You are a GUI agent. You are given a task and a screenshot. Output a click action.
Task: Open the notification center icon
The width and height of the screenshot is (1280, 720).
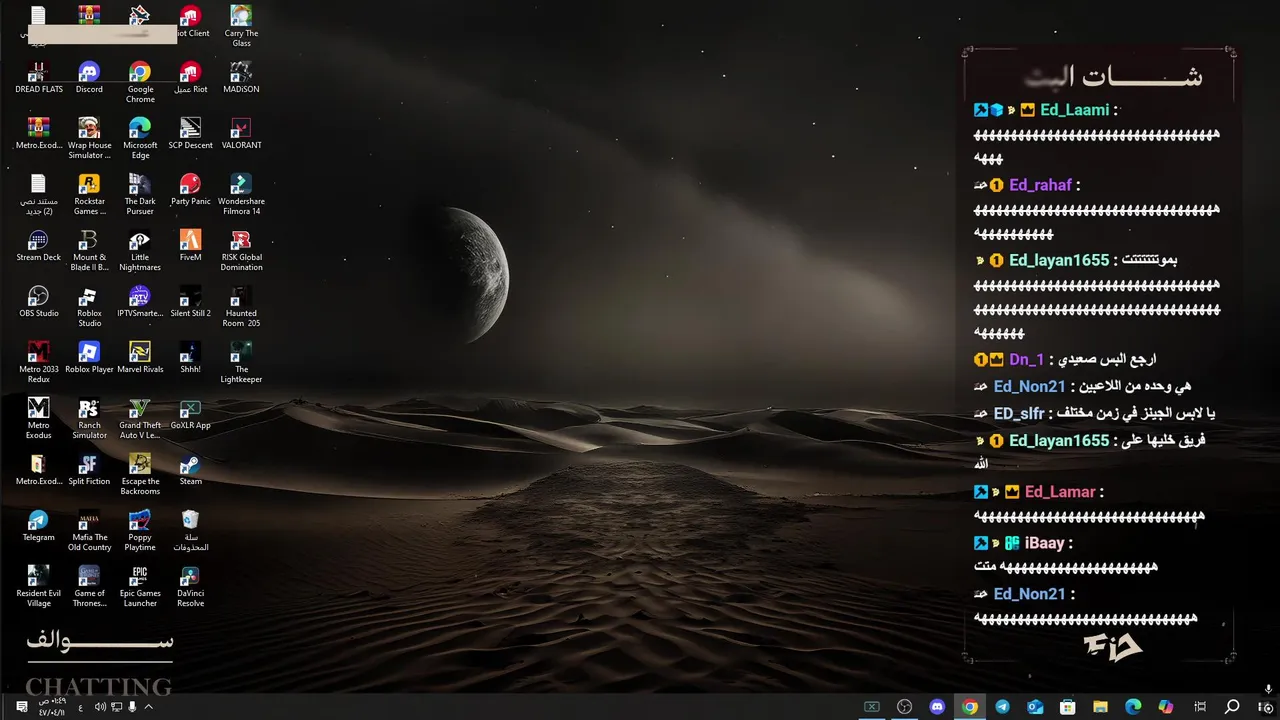pyautogui.click(x=22, y=707)
